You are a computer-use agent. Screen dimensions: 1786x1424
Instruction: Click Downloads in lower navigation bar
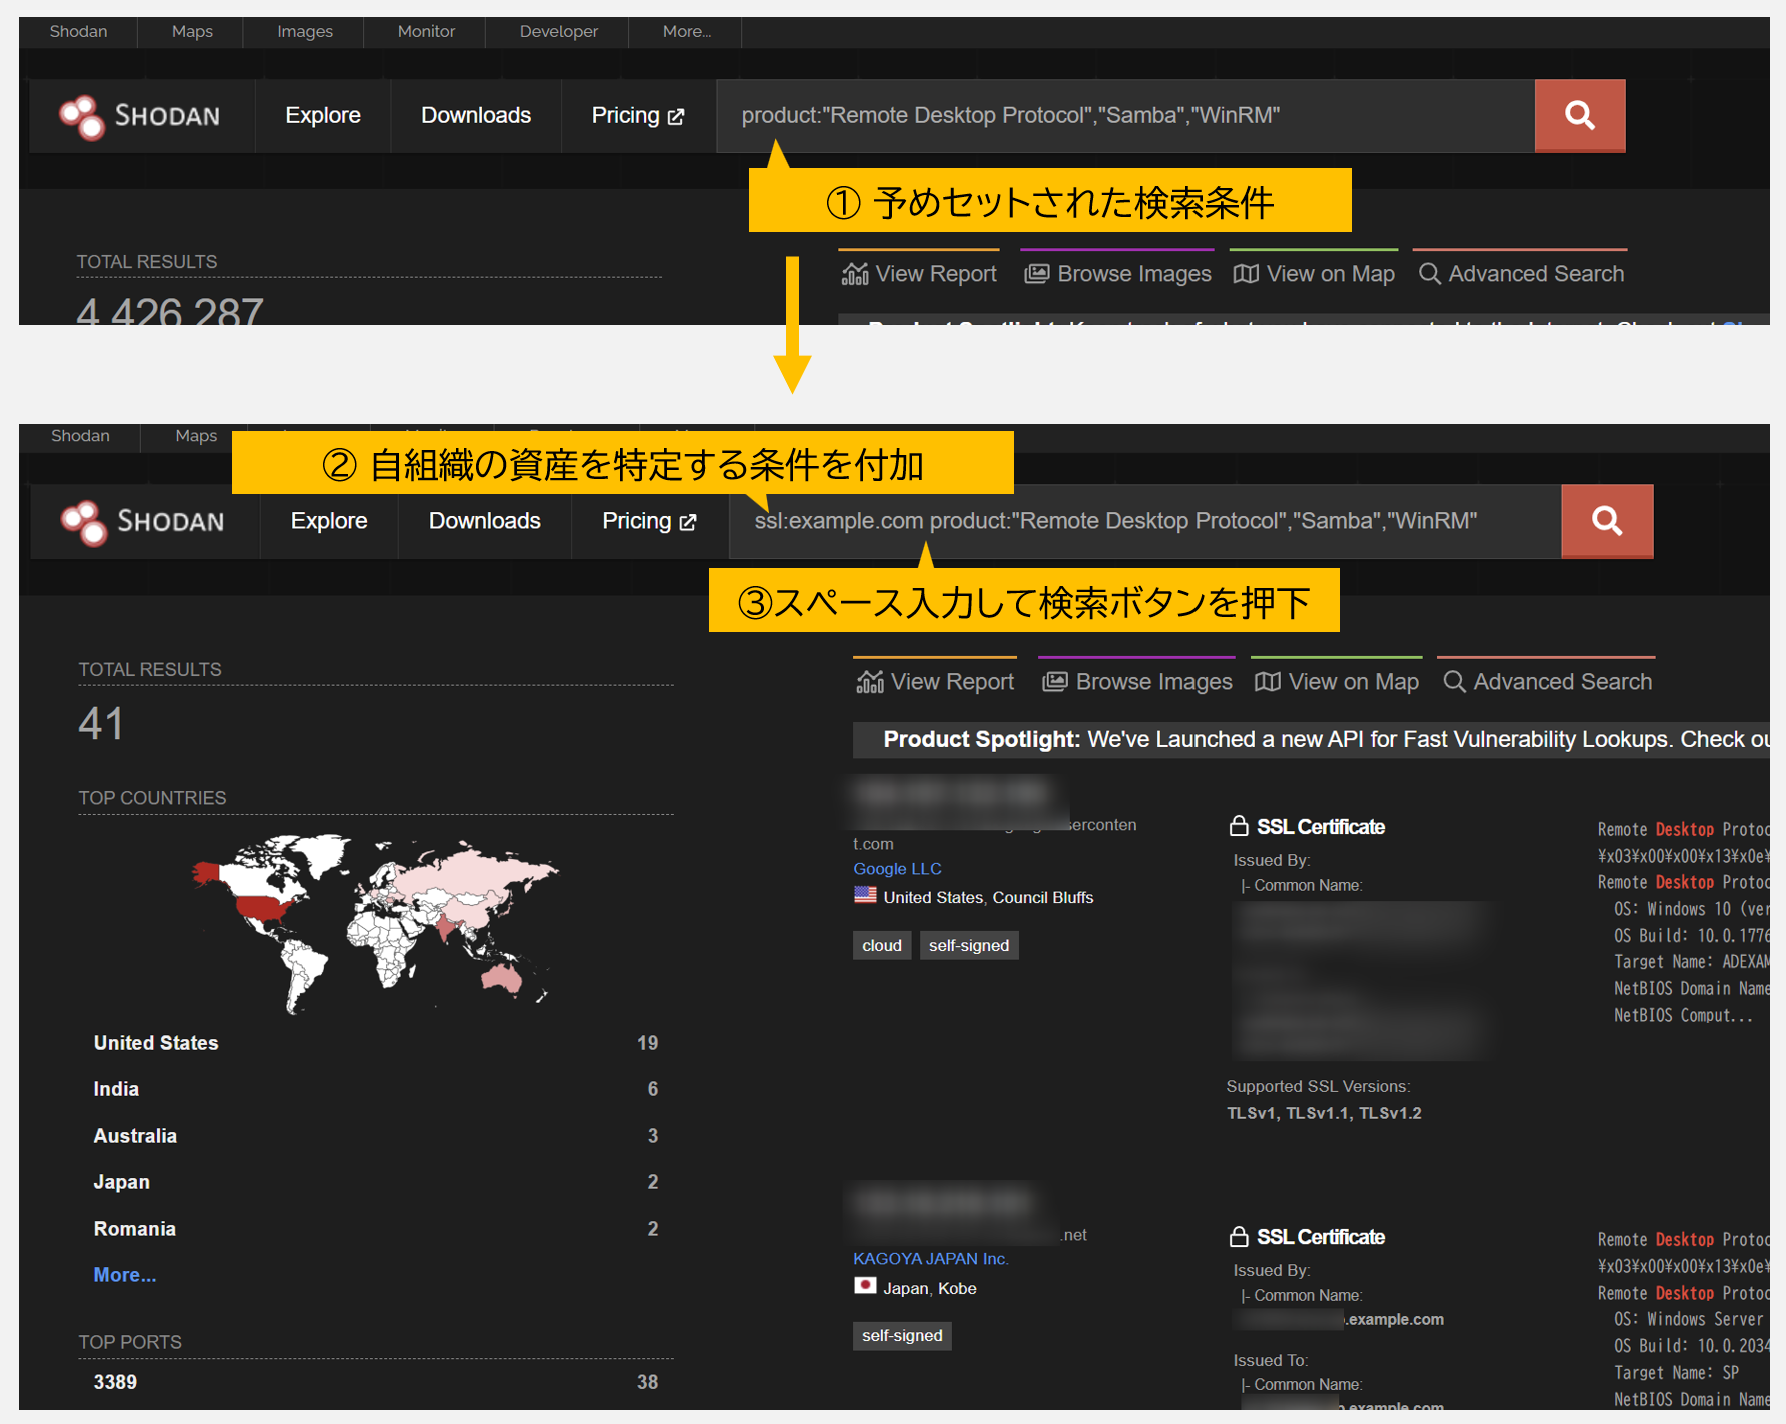[x=485, y=521]
